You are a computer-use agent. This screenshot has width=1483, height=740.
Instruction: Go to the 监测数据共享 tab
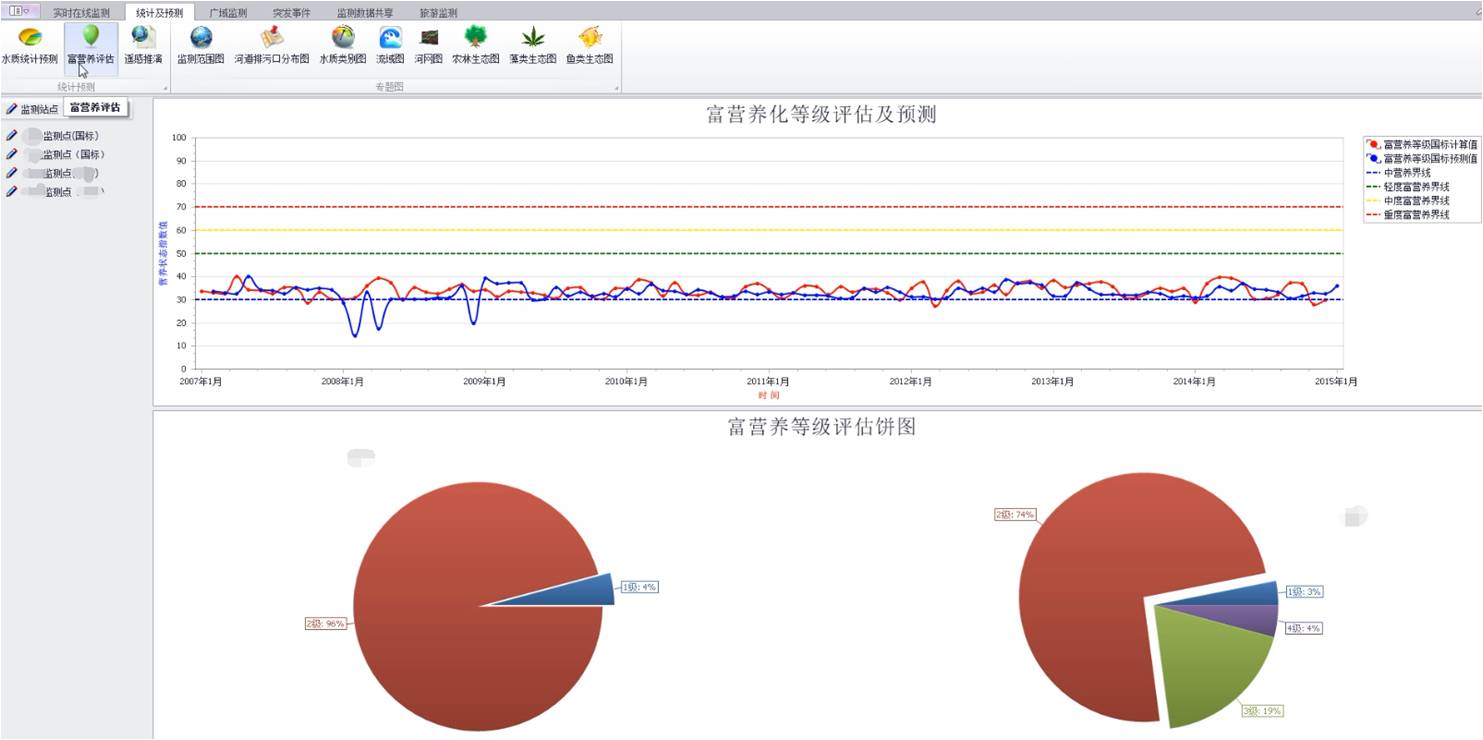365,13
